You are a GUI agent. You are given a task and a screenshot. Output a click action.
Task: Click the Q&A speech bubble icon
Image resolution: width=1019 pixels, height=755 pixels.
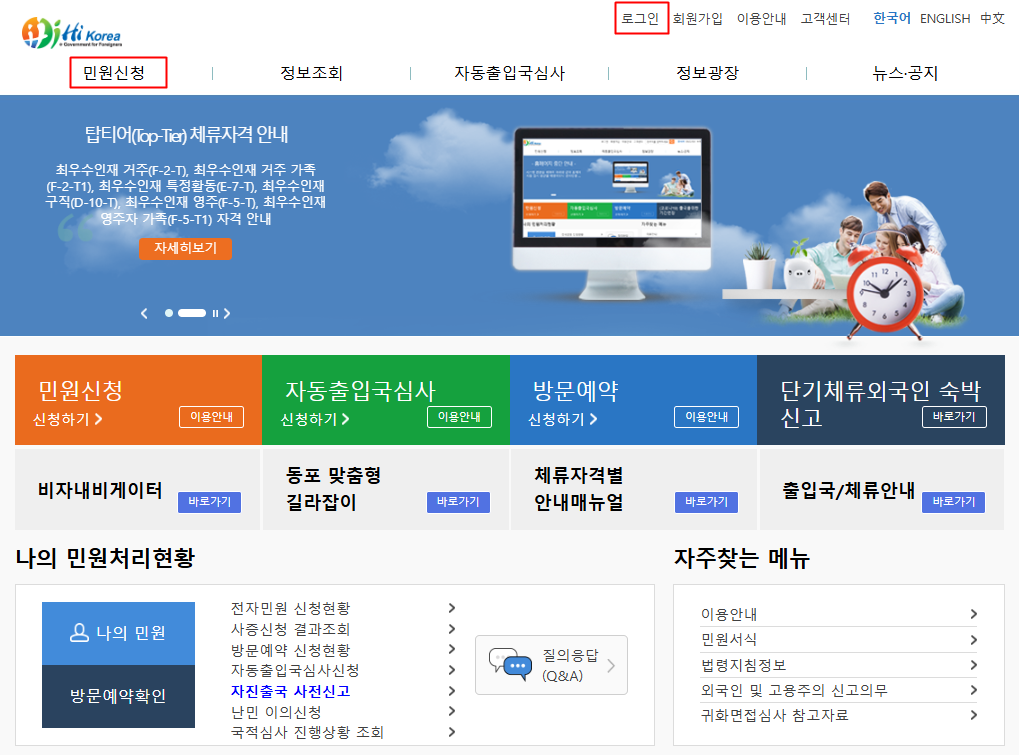[509, 665]
